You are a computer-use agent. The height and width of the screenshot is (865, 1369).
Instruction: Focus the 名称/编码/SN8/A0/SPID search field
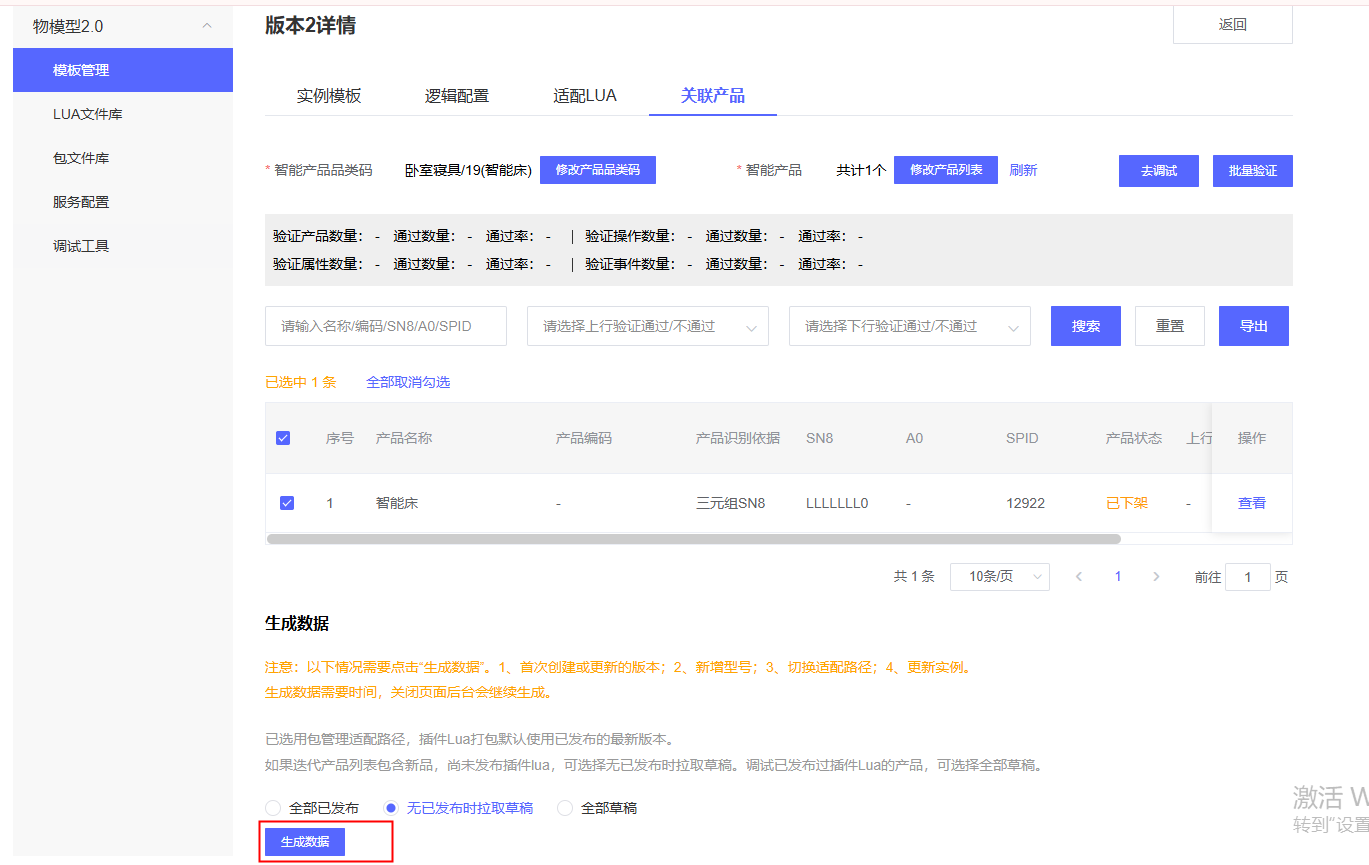386,326
